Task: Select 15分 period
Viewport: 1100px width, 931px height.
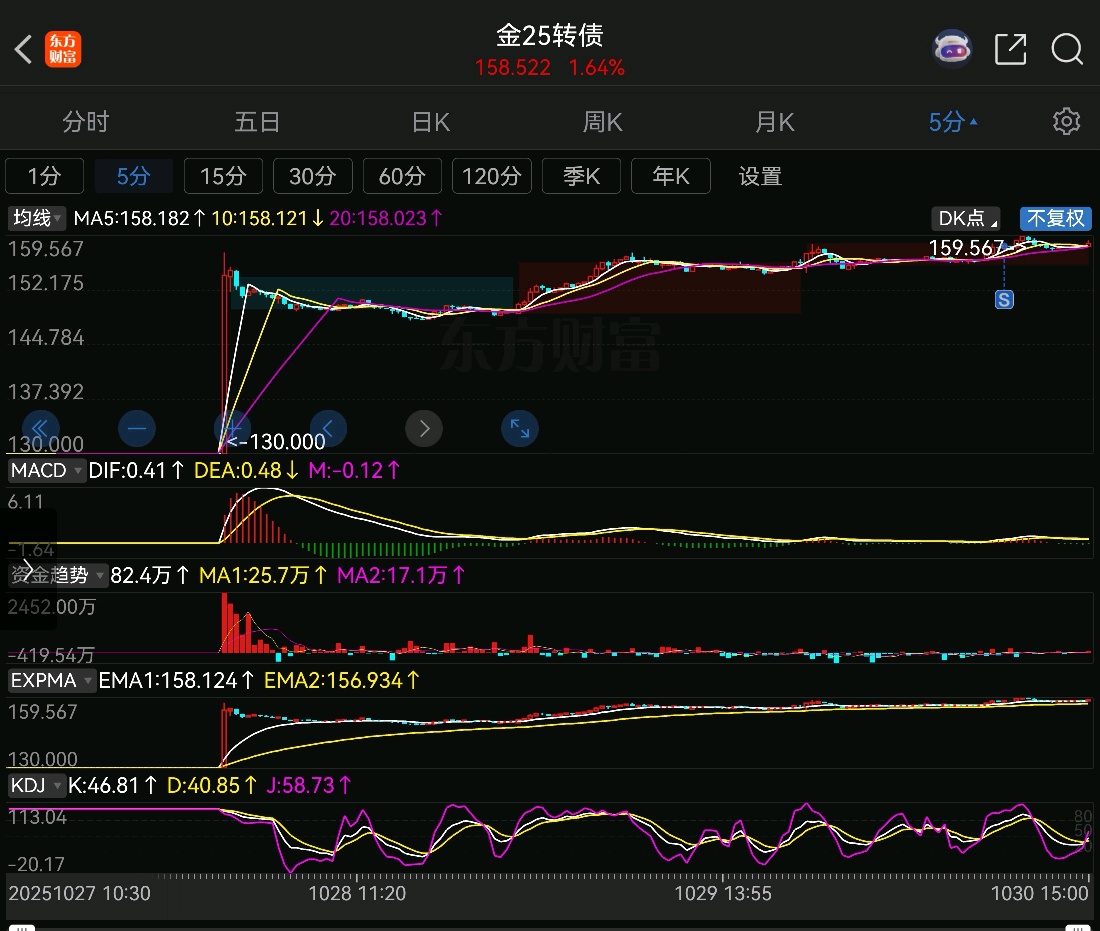Action: click(x=223, y=175)
